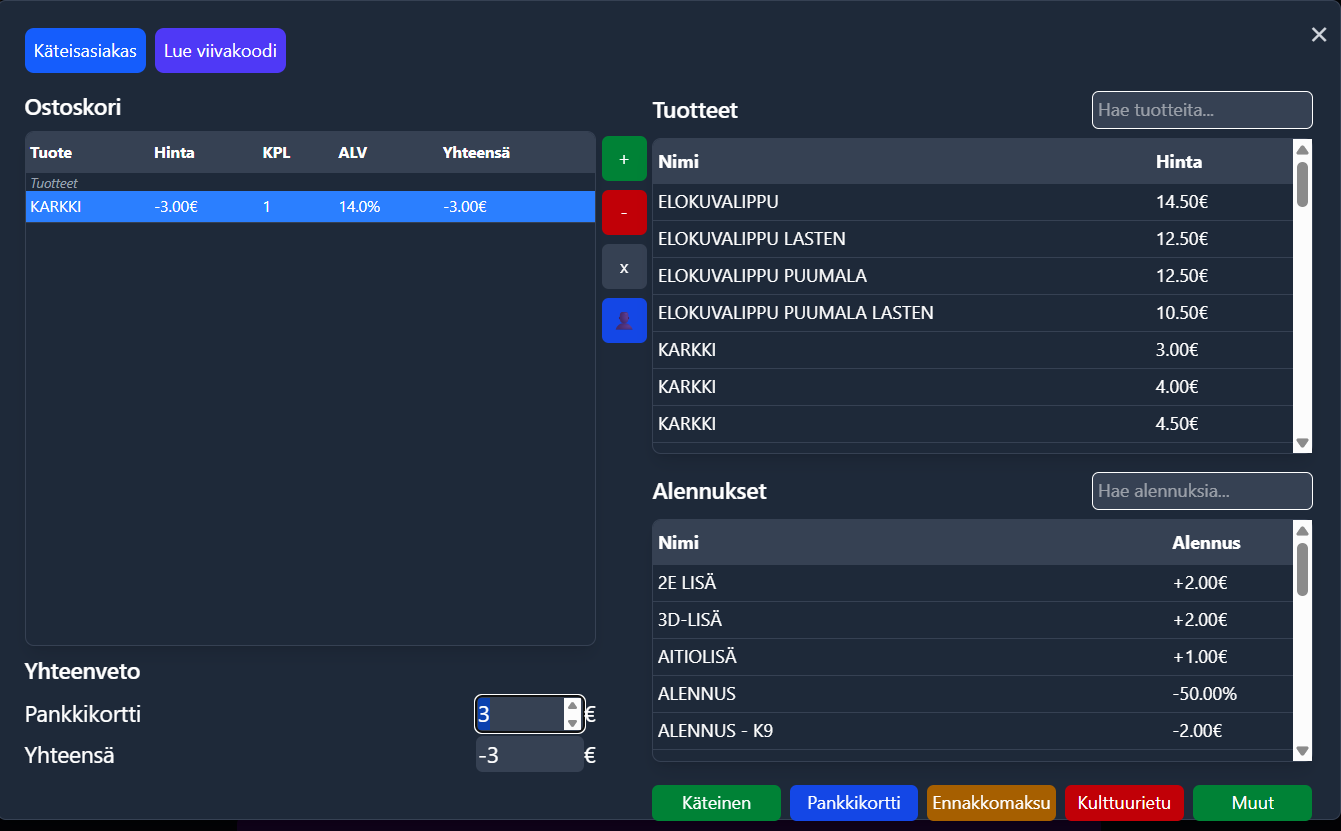
Task: Decrease Pankkikortti amount with down stepper arrow
Action: click(x=572, y=723)
